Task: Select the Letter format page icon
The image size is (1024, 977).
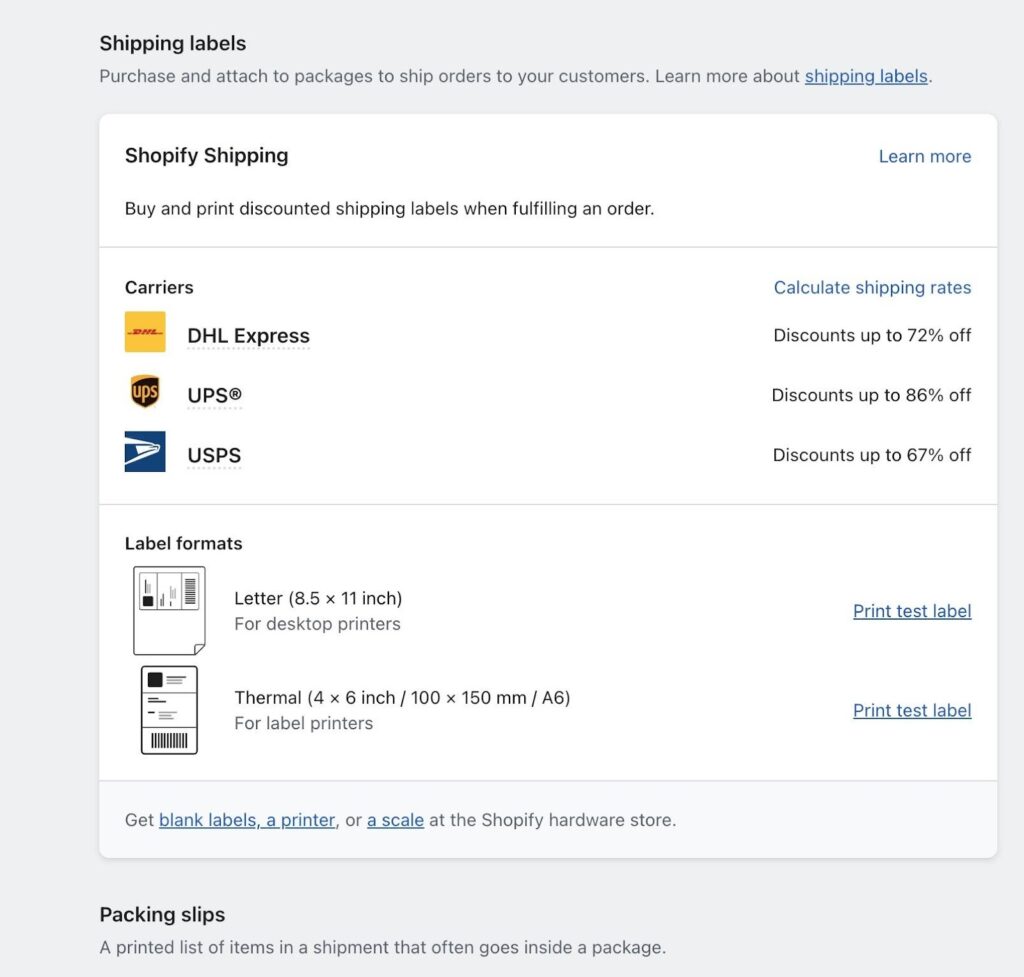Action: click(169, 610)
